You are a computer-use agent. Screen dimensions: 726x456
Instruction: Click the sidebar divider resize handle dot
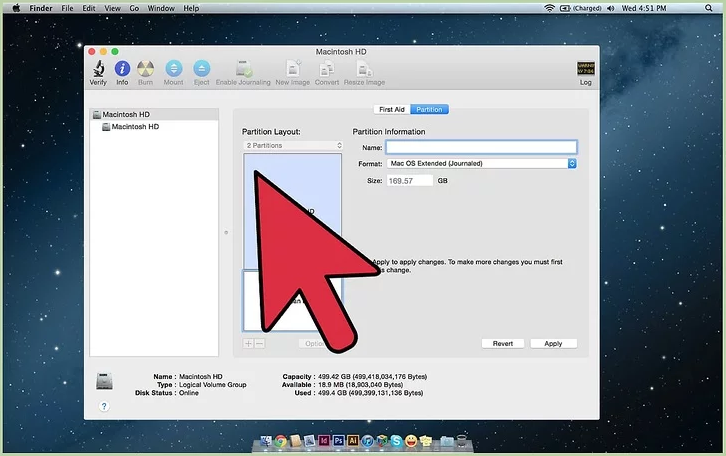point(226,232)
